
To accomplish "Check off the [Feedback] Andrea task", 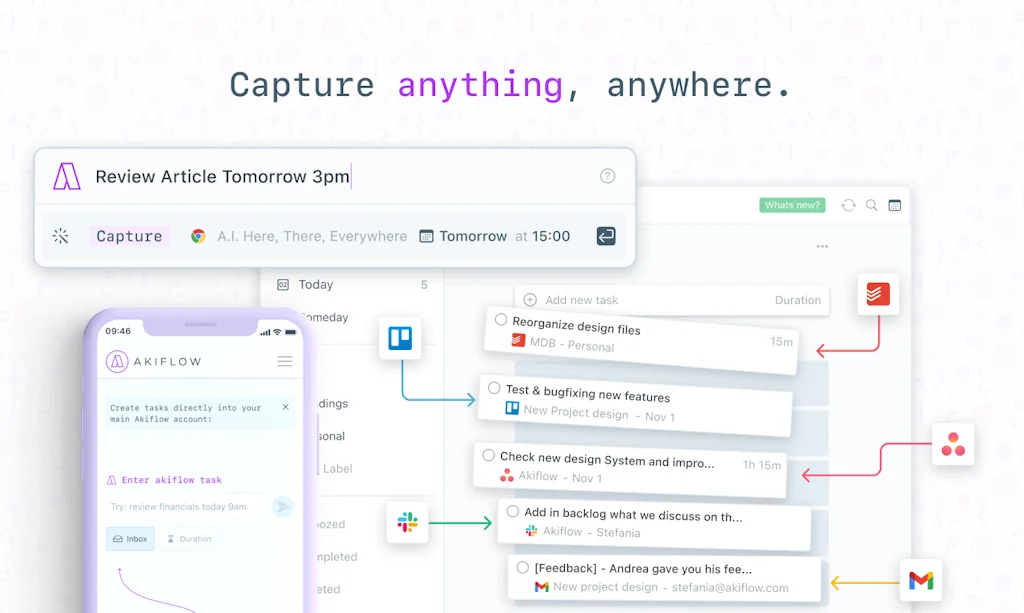I will click(x=522, y=567).
